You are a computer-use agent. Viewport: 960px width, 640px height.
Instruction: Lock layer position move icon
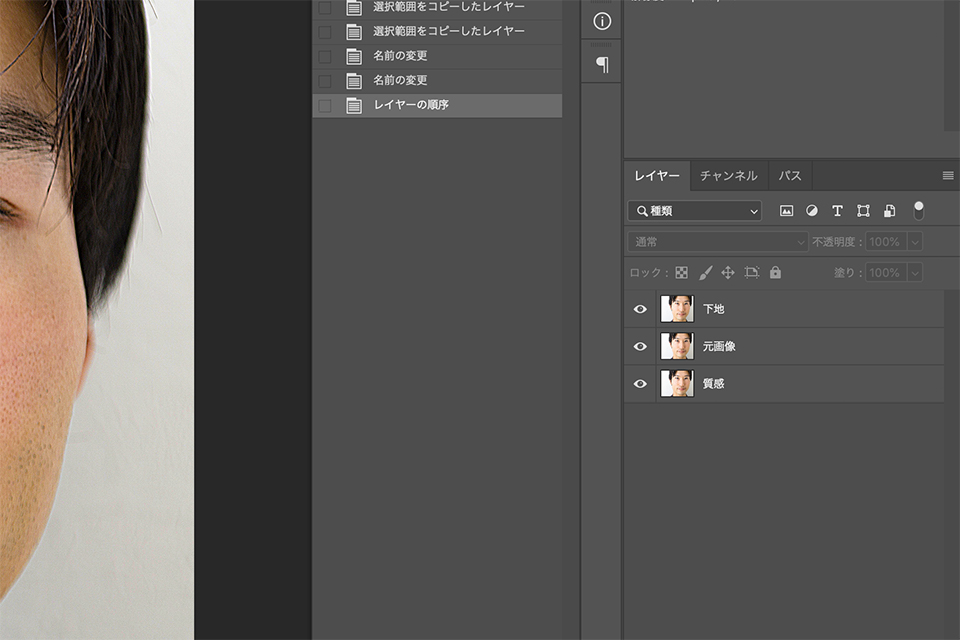click(x=728, y=273)
